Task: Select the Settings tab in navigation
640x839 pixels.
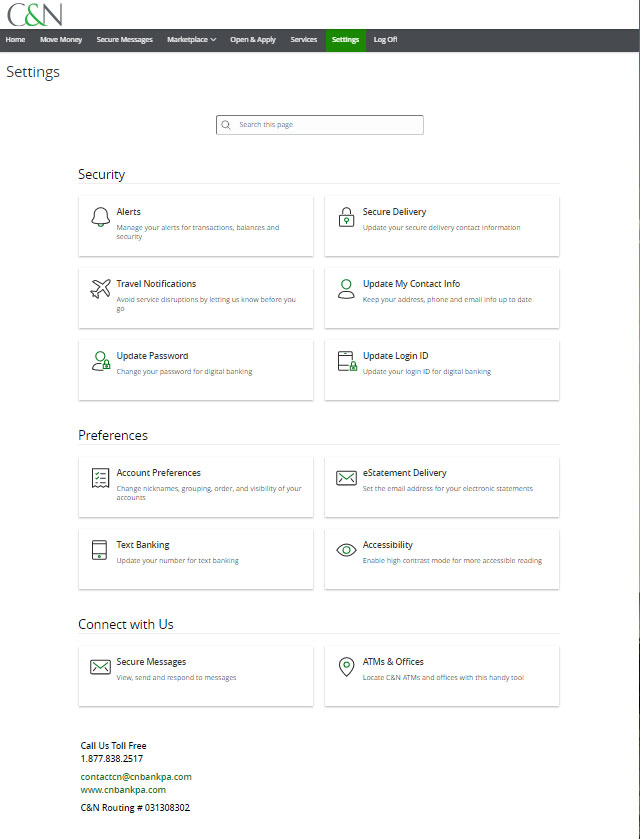Action: point(346,40)
